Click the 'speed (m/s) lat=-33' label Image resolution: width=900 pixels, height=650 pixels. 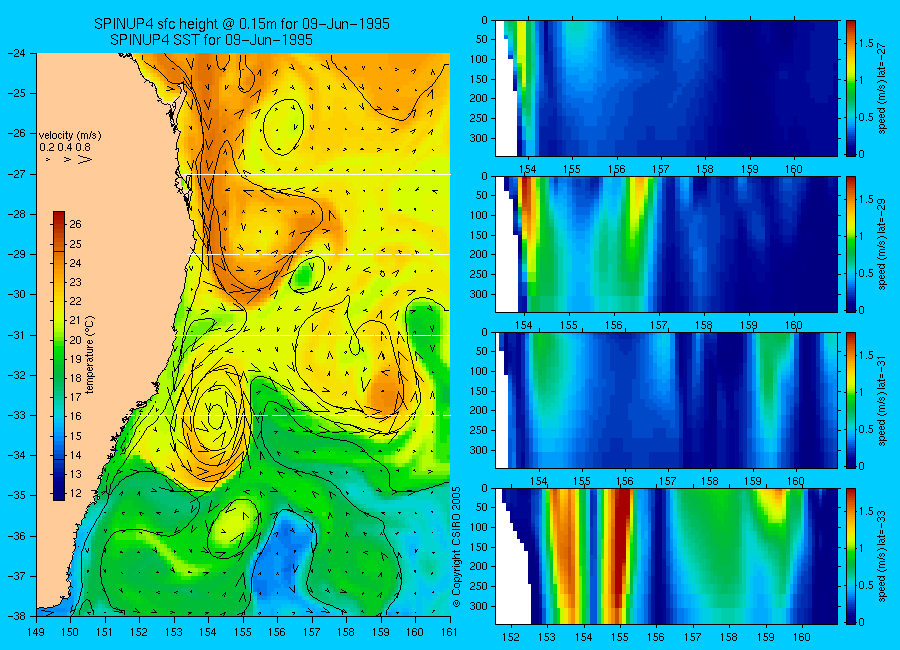[x=883, y=556]
